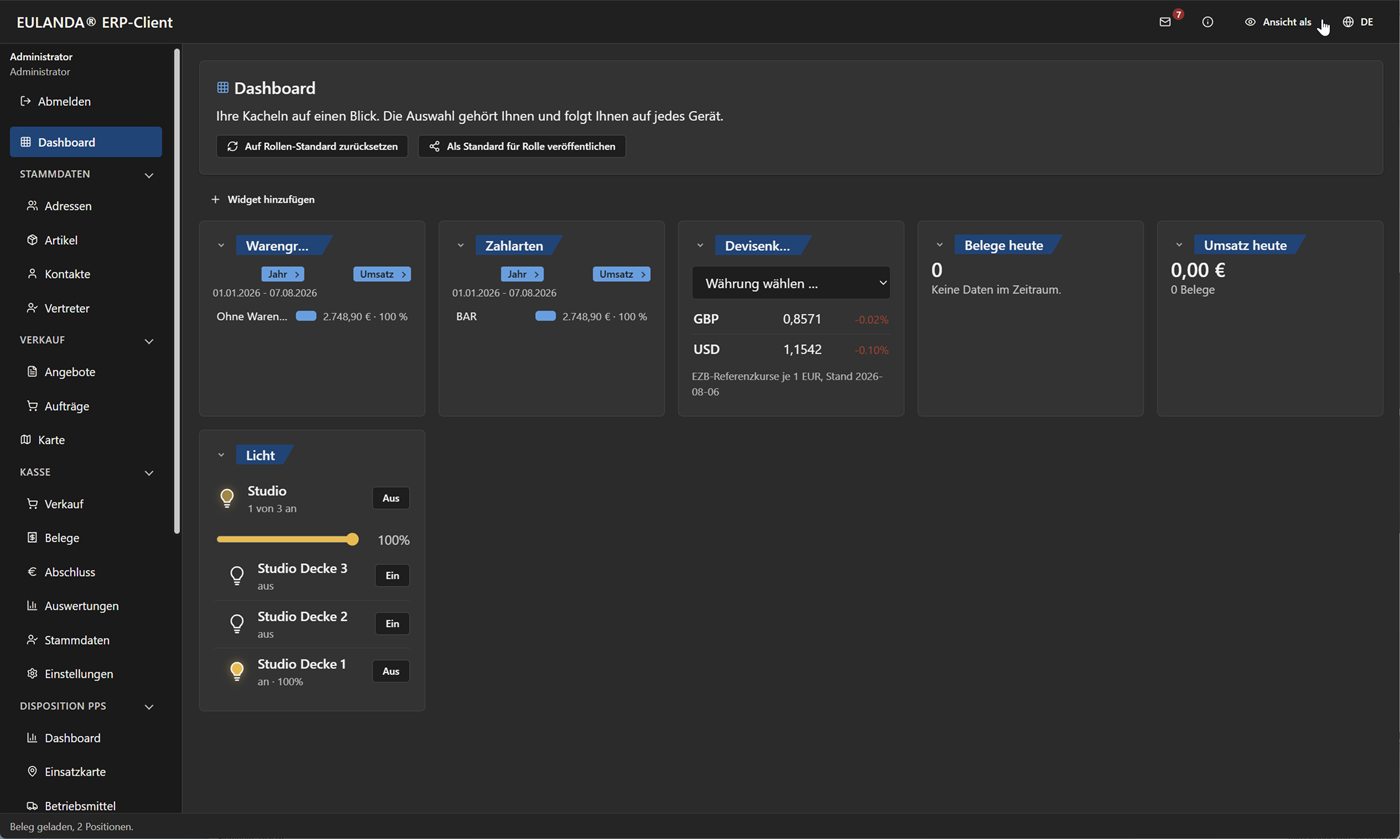
Task: Click the Dashboard grid icon in sidebar
Action: [26, 142]
